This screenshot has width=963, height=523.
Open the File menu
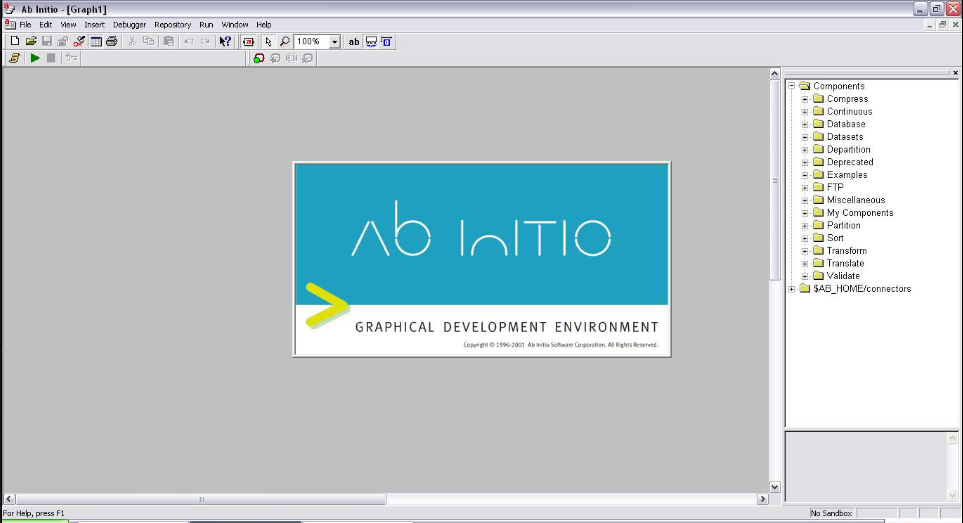pos(25,25)
